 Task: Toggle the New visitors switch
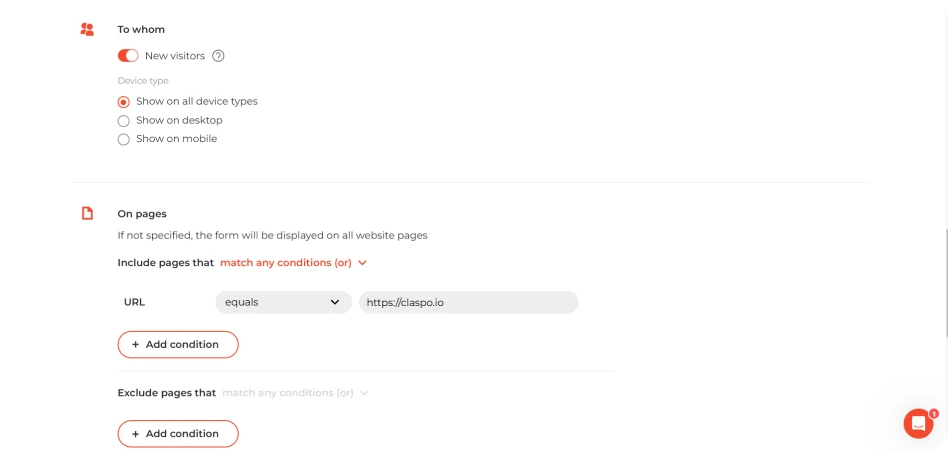[128, 56]
